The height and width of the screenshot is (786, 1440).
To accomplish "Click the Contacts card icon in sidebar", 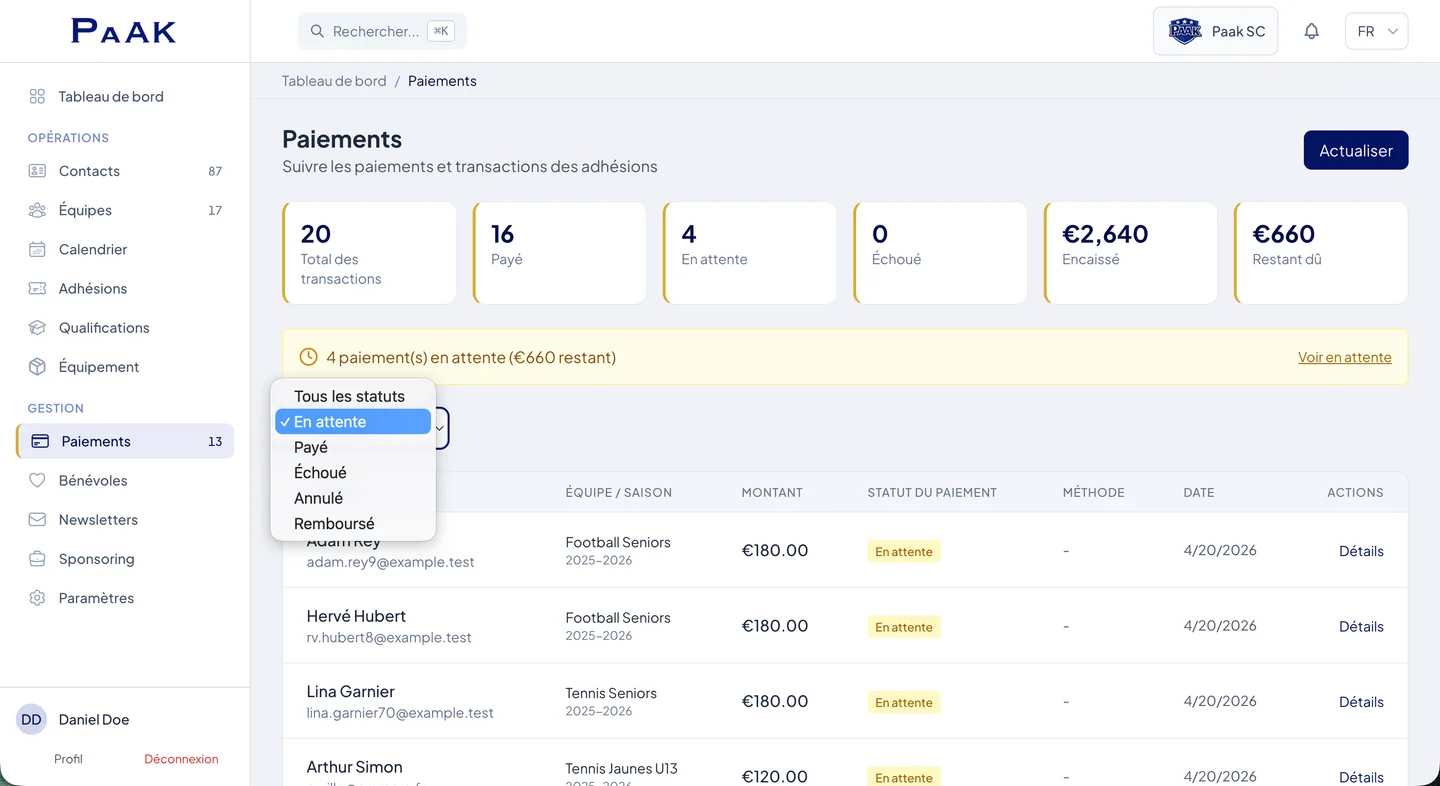I will click(37, 171).
